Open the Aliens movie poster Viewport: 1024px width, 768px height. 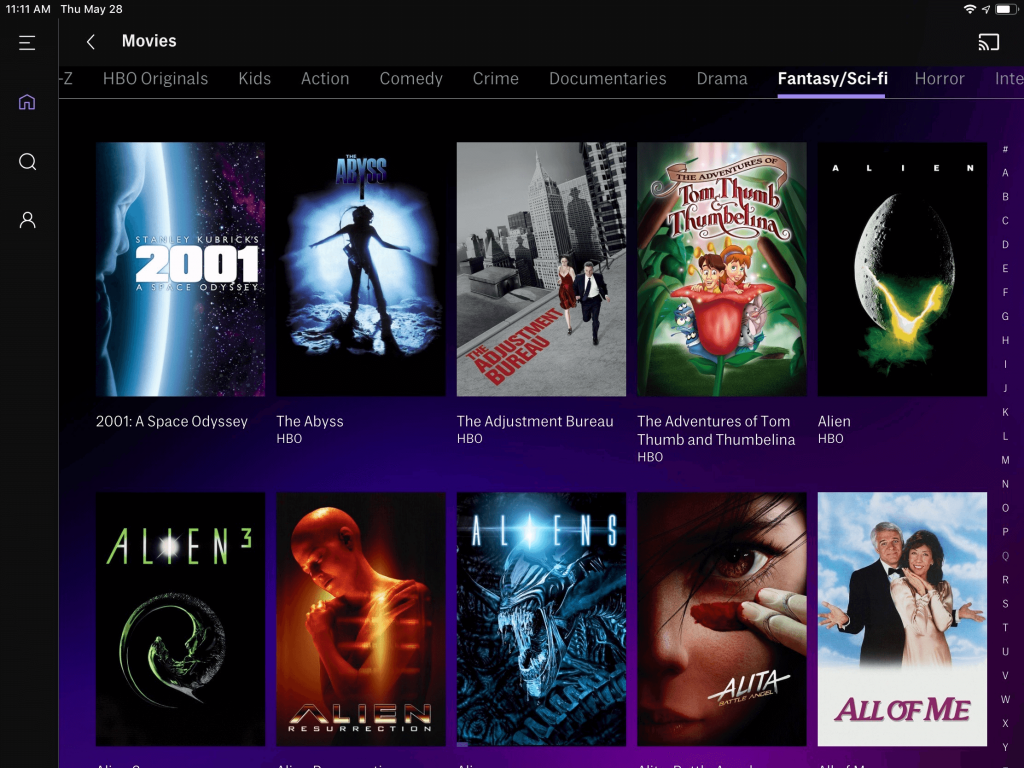click(x=541, y=619)
